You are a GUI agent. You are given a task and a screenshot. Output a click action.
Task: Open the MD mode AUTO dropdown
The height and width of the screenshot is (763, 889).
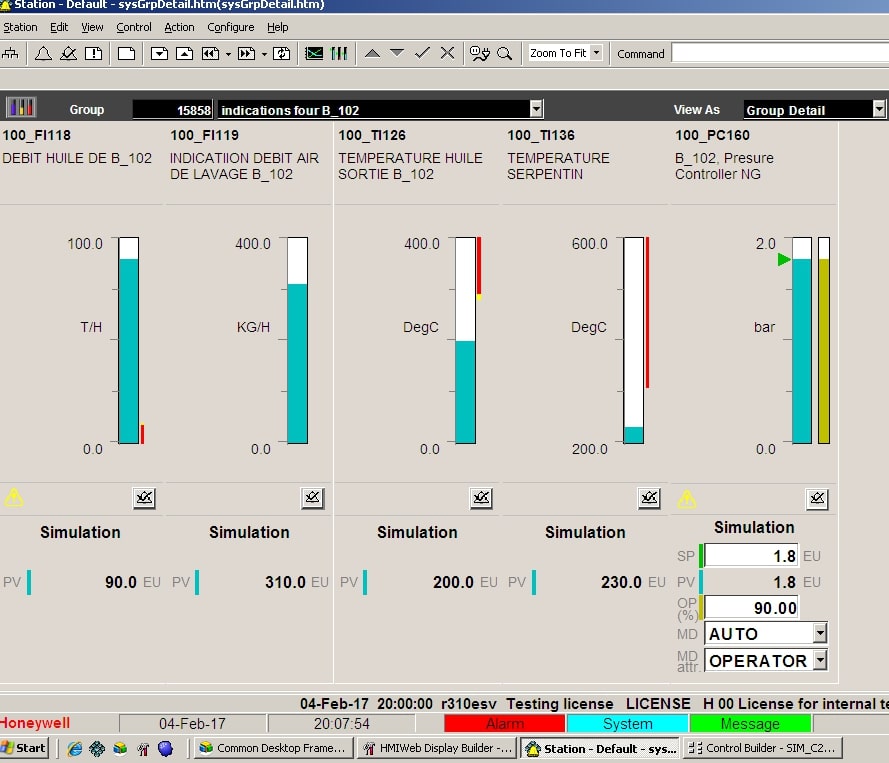[x=820, y=633]
